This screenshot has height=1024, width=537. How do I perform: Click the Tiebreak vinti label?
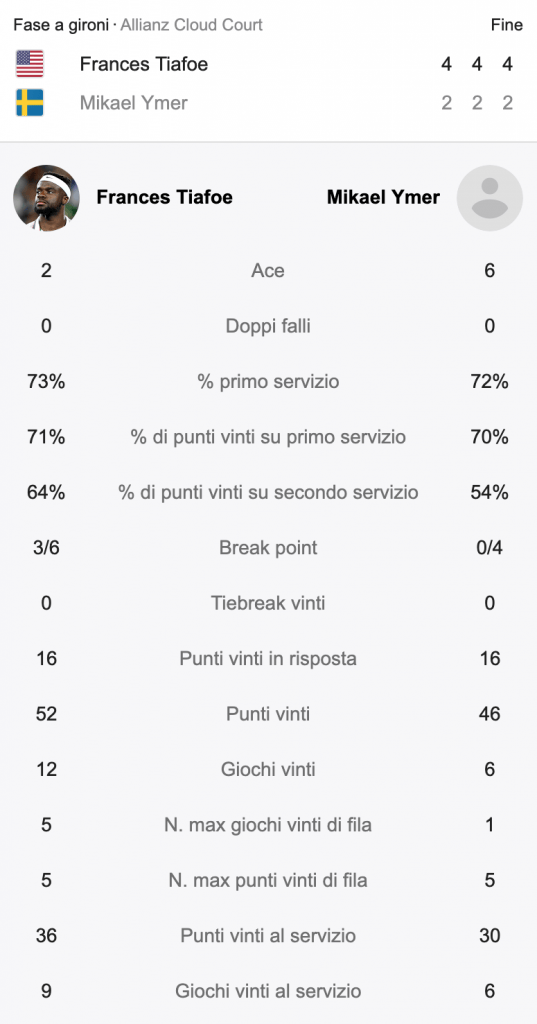(268, 603)
